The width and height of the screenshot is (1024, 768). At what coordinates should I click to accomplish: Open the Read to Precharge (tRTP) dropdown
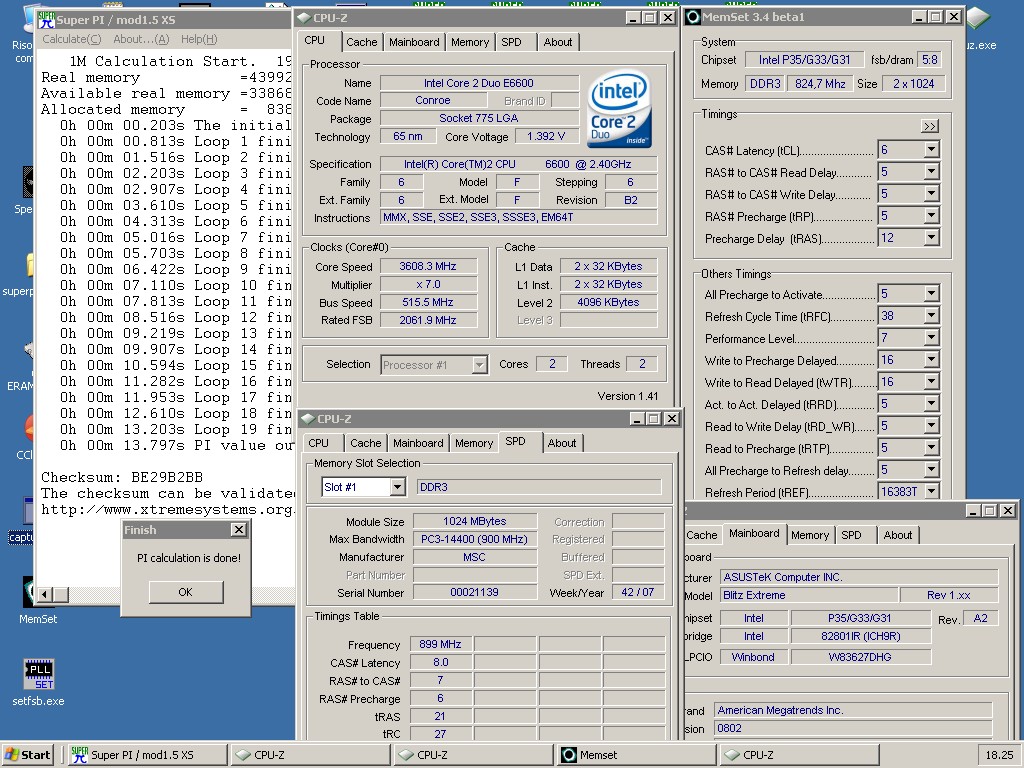pyautogui.click(x=931, y=448)
